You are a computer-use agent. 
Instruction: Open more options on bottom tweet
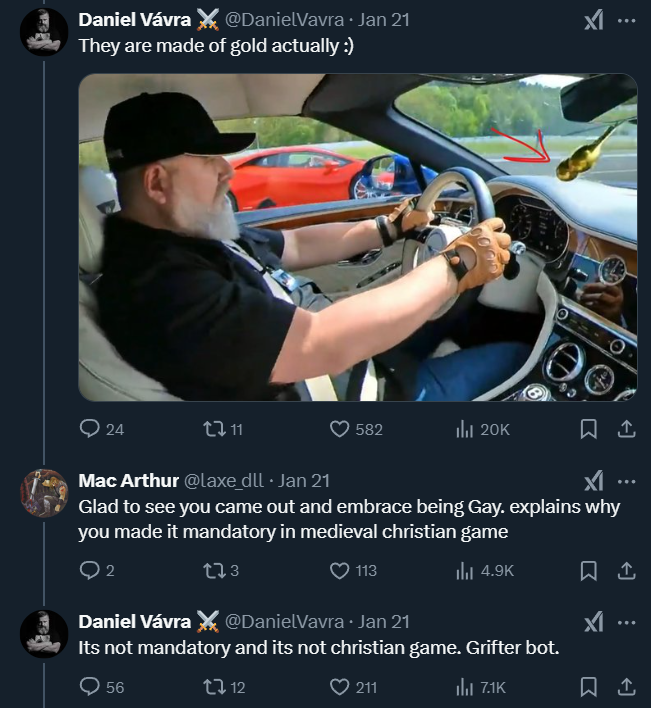click(x=627, y=622)
